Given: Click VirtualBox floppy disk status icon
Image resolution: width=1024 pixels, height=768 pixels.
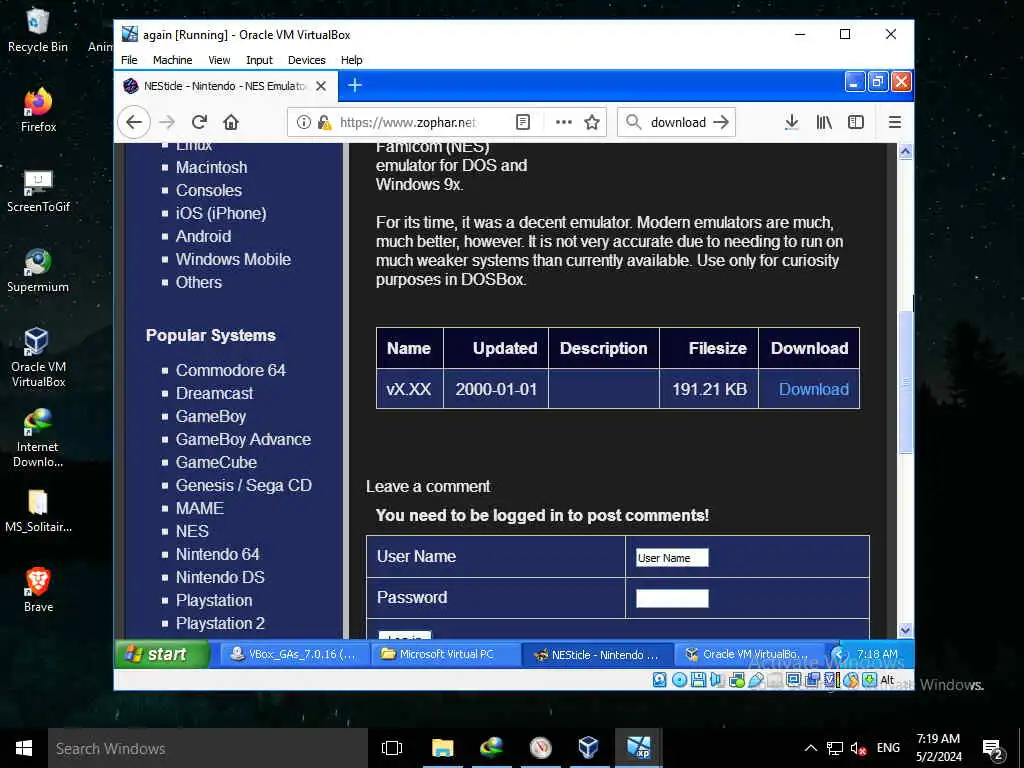Looking at the screenshot, I should coord(698,680).
